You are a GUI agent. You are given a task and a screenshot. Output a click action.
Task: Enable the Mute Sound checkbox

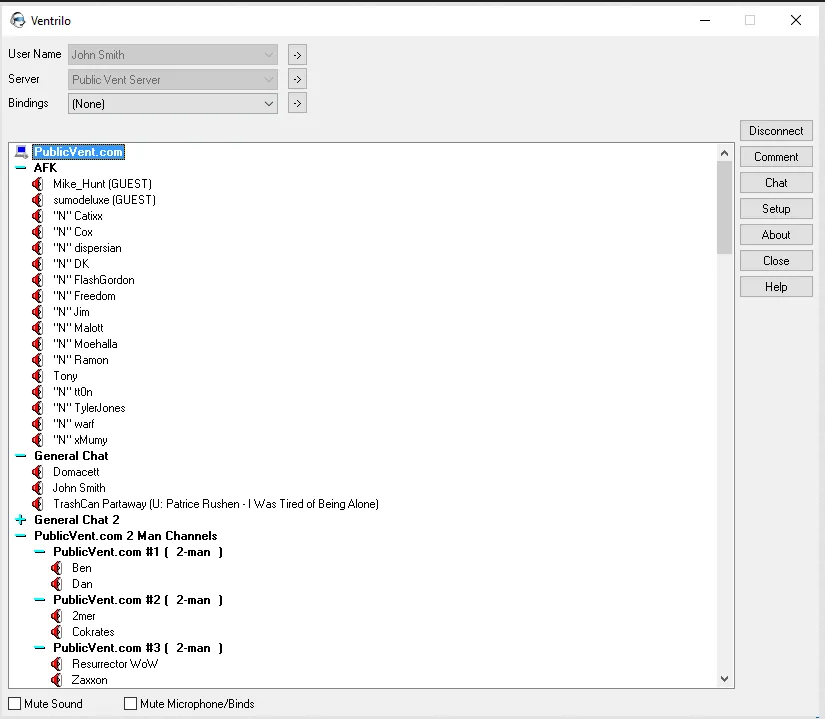15,704
